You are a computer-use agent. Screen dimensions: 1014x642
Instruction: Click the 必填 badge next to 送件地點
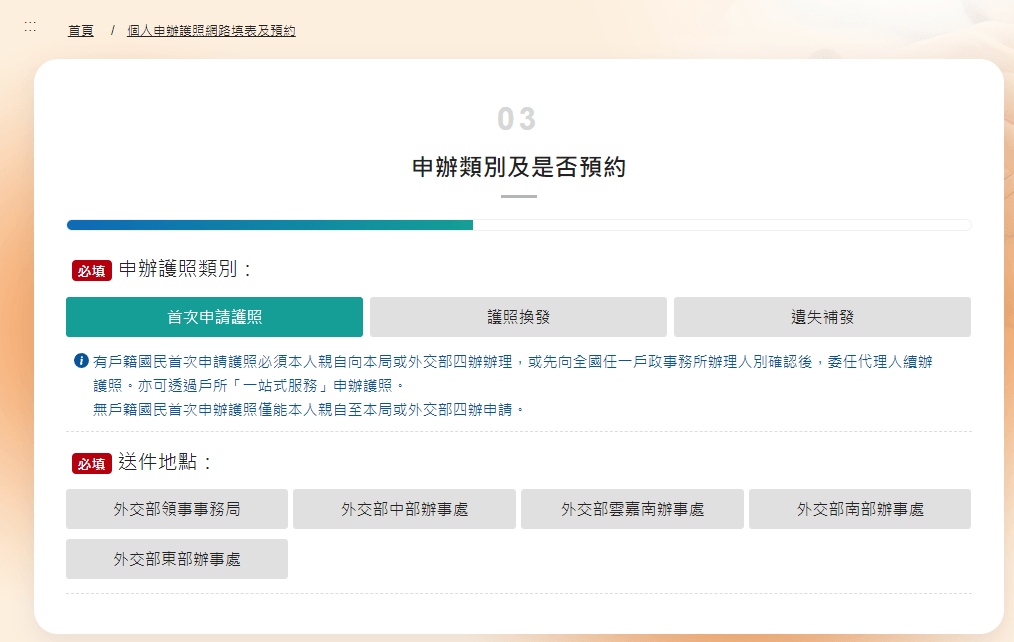coord(92,464)
